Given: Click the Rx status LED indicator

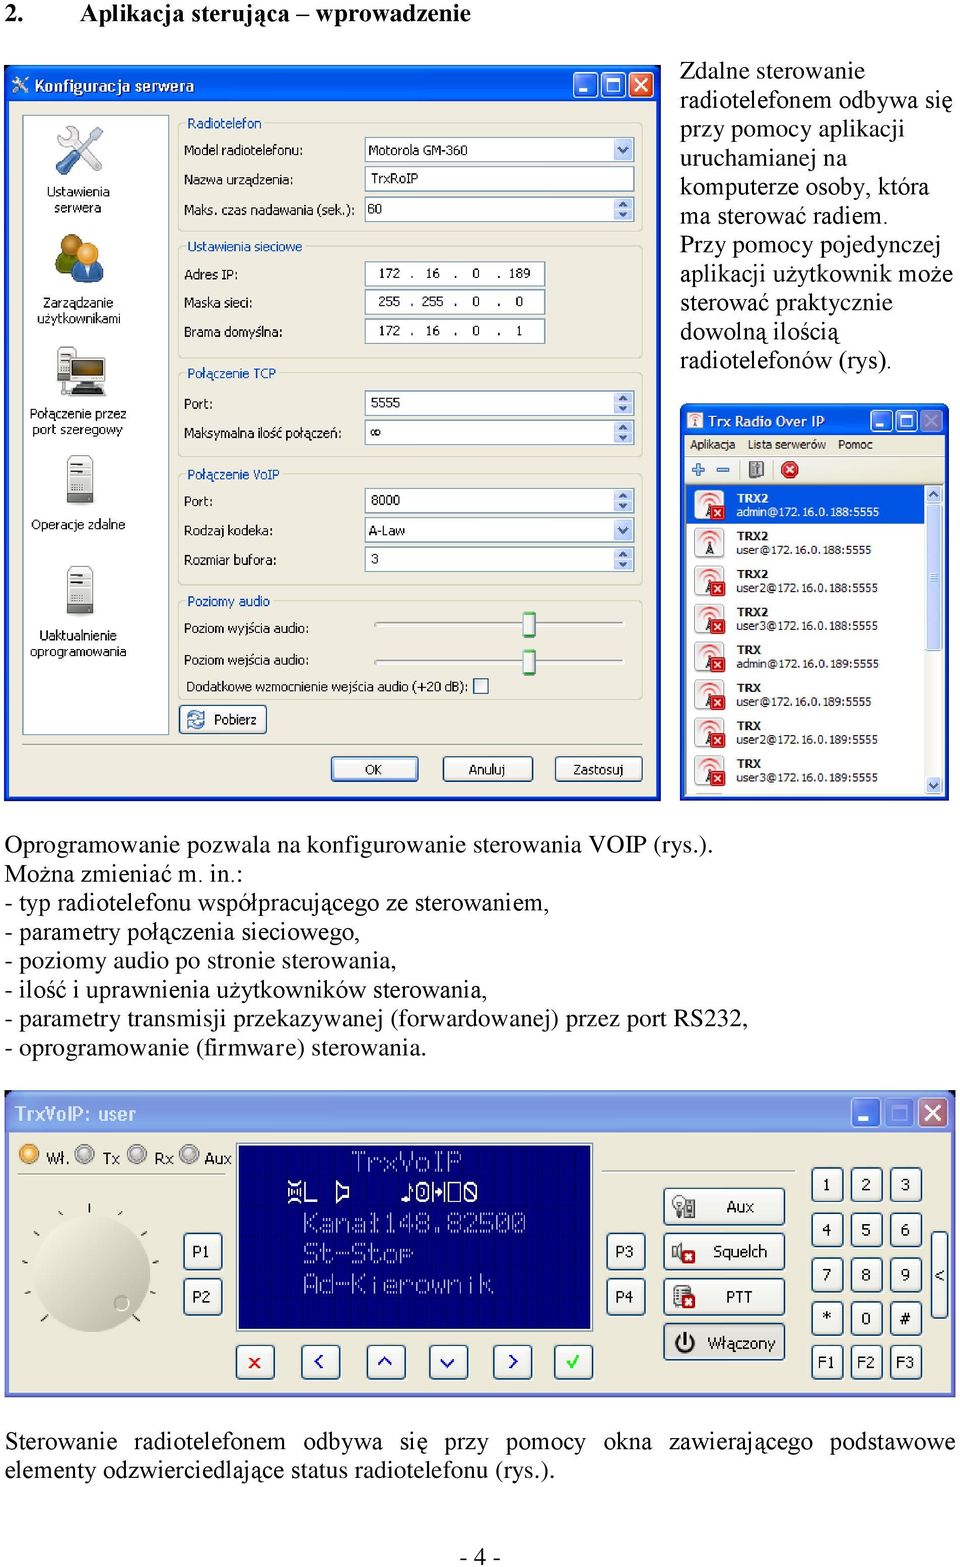Looking at the screenshot, I should pyautogui.click(x=137, y=1154).
